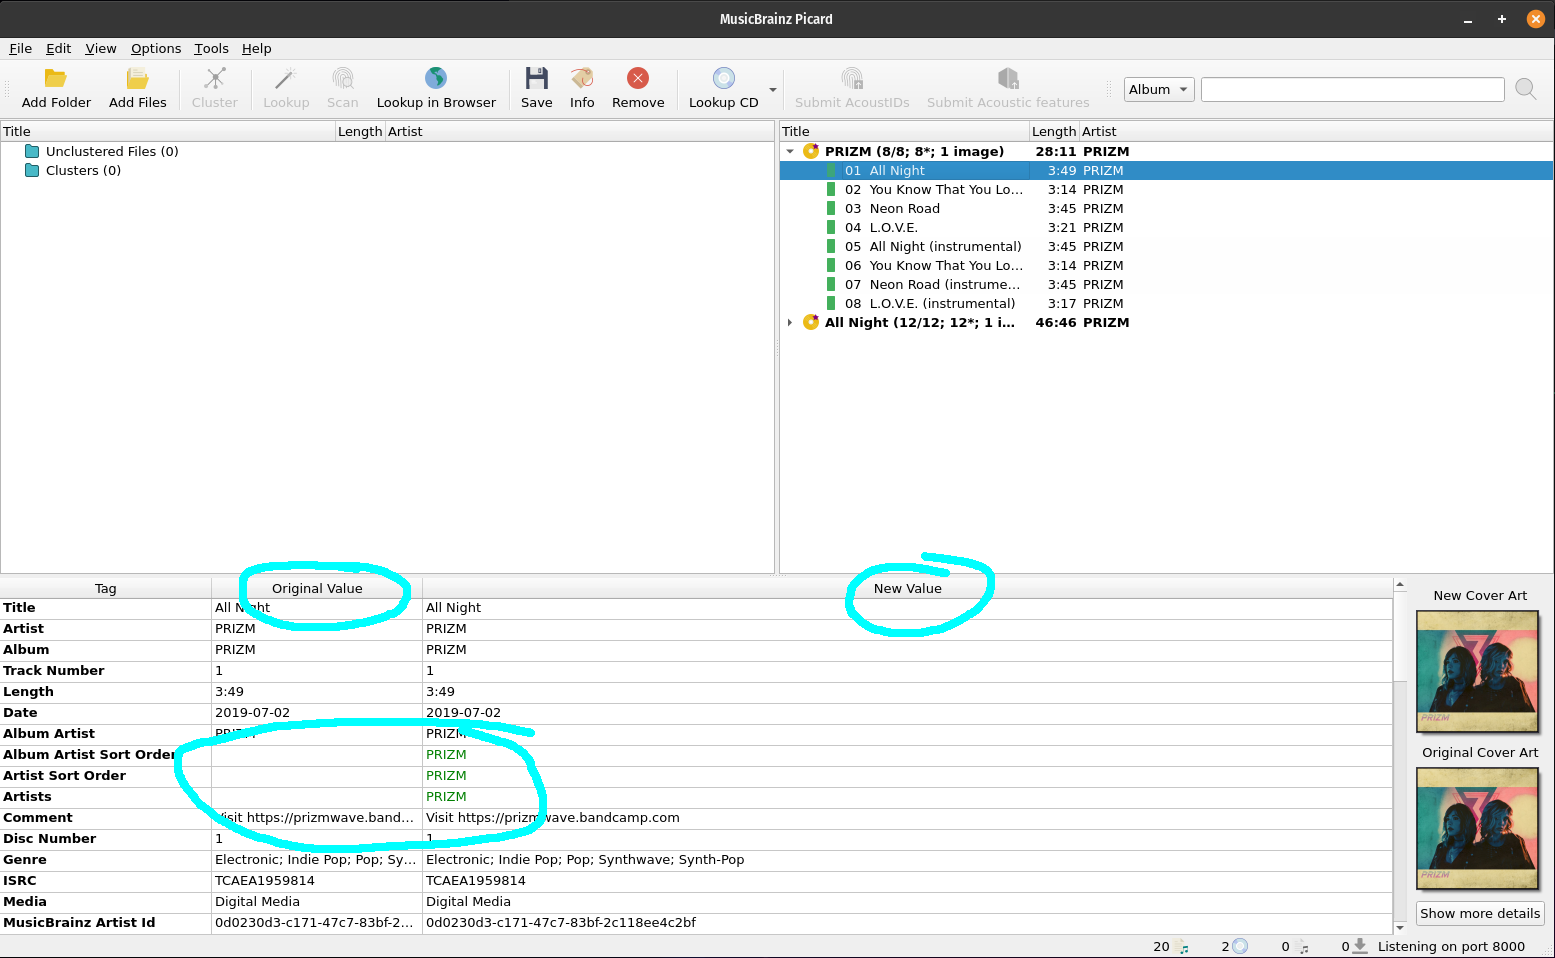
Task: Collapse the PRIZM album tree
Action: (x=790, y=152)
